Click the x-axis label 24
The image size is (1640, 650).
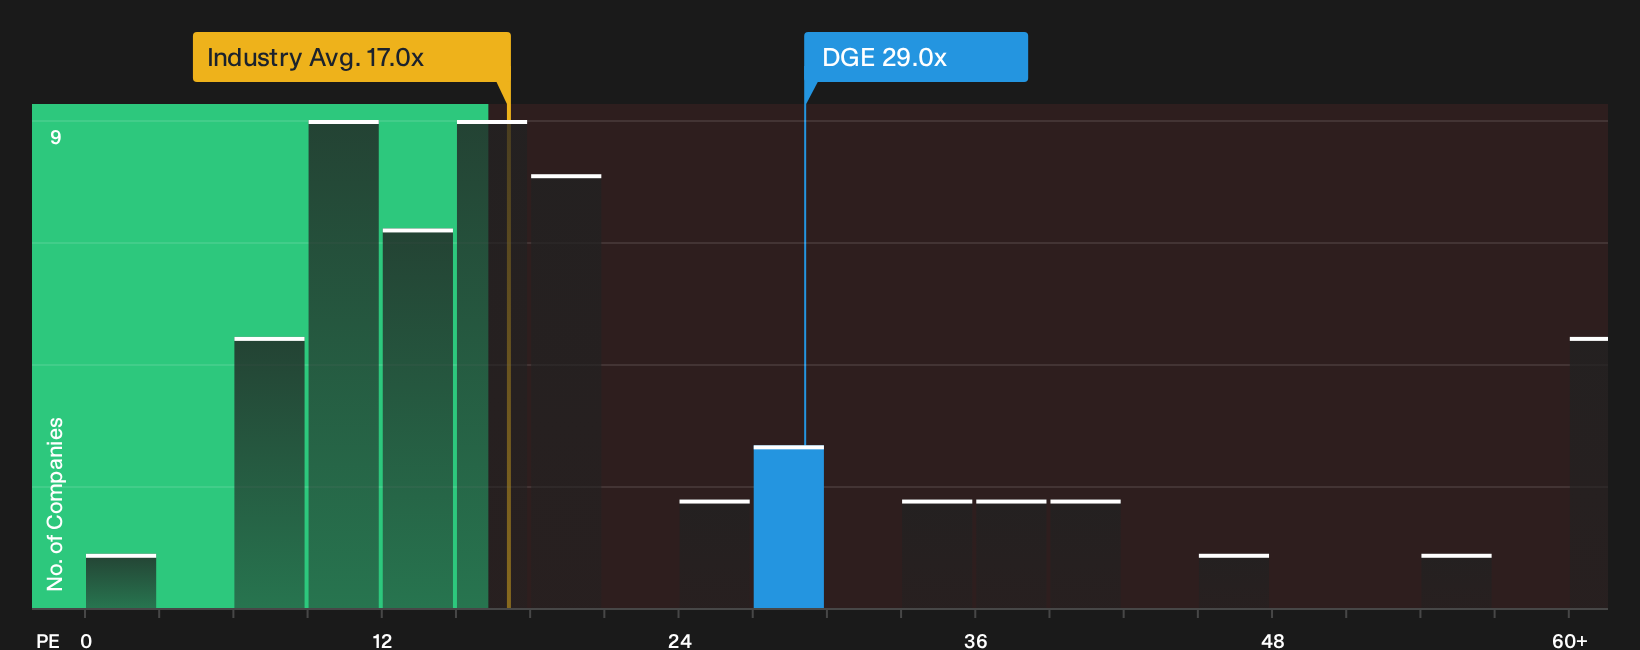tap(679, 640)
